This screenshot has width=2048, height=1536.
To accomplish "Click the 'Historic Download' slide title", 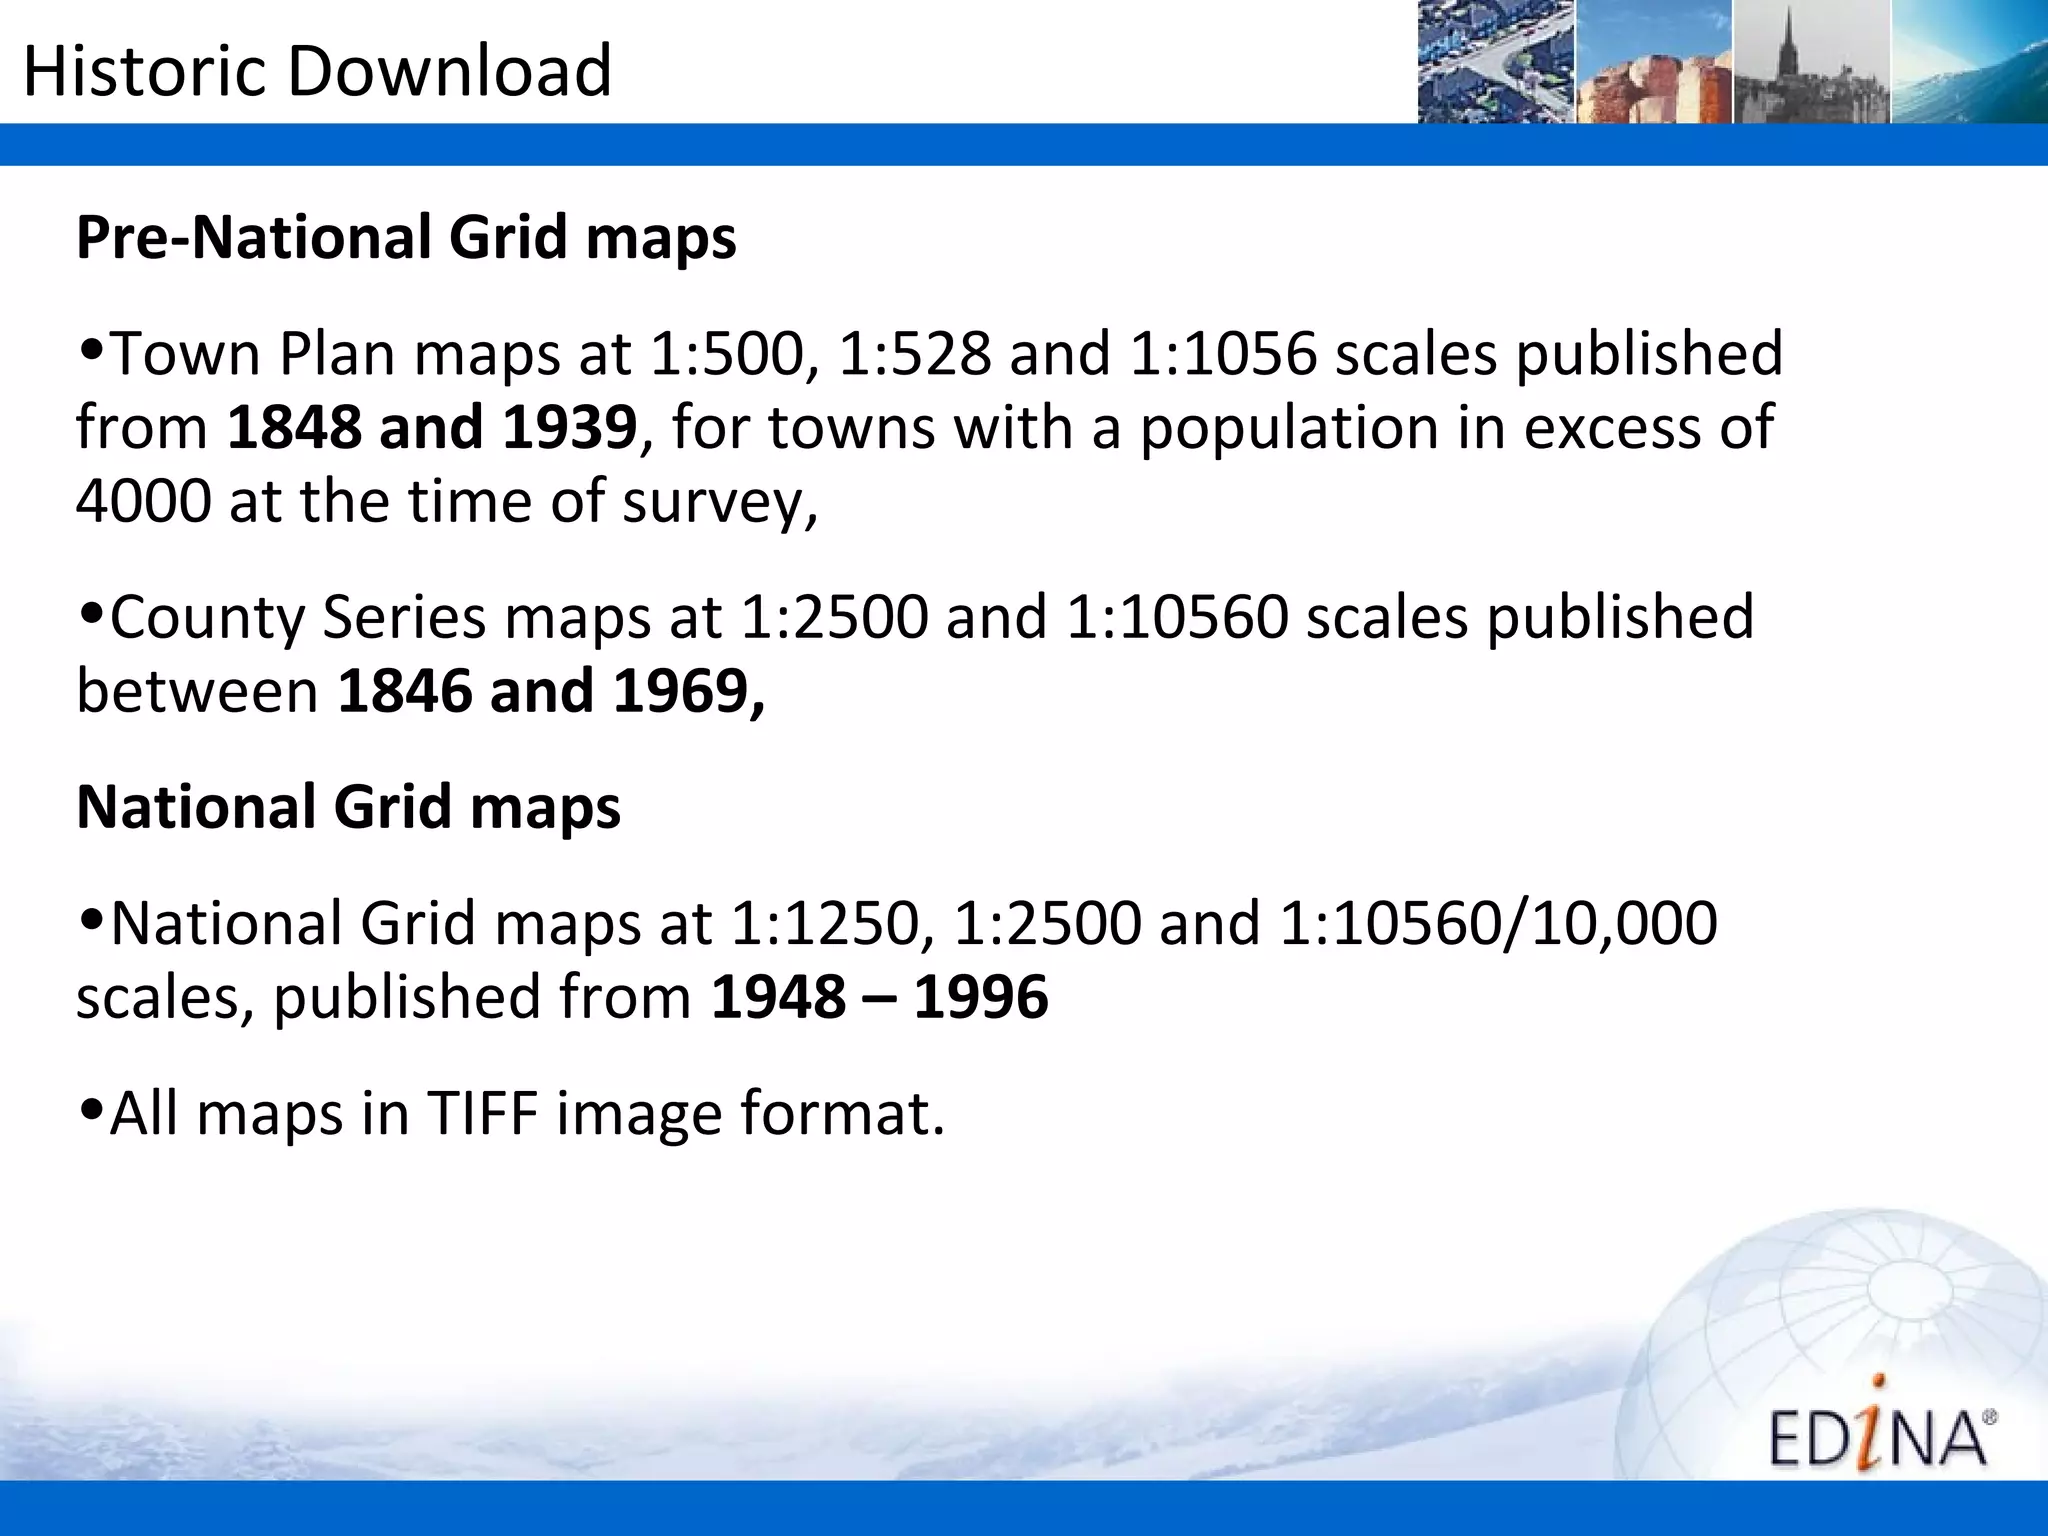I will pyautogui.click(x=317, y=71).
